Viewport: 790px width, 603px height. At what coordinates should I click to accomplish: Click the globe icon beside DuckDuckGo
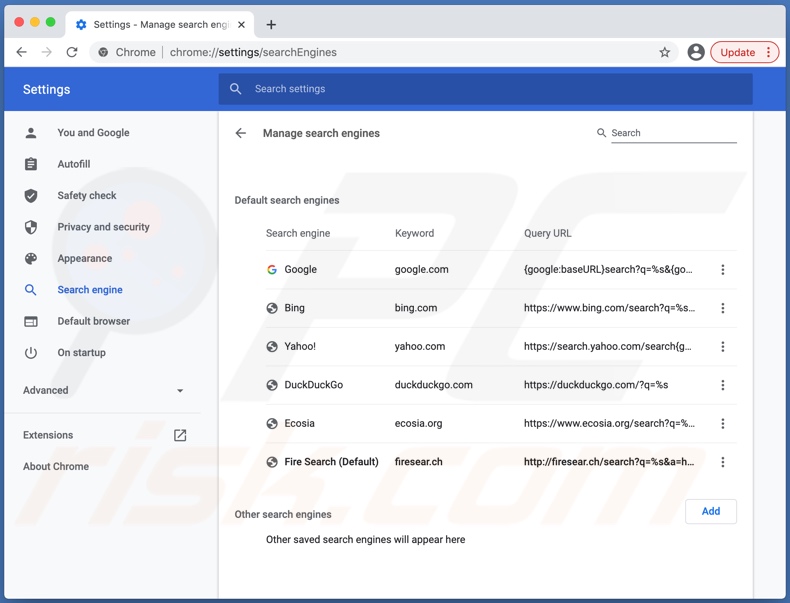272,385
